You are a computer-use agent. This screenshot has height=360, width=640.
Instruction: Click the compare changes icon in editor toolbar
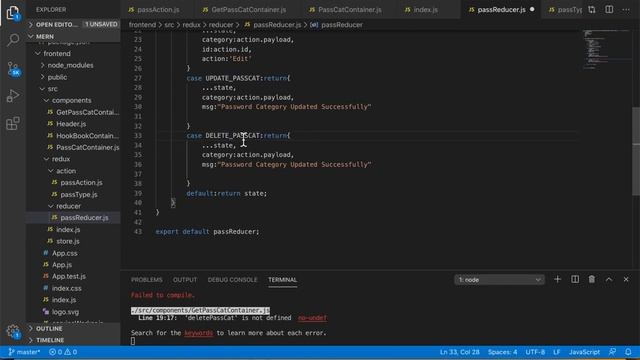point(592,9)
